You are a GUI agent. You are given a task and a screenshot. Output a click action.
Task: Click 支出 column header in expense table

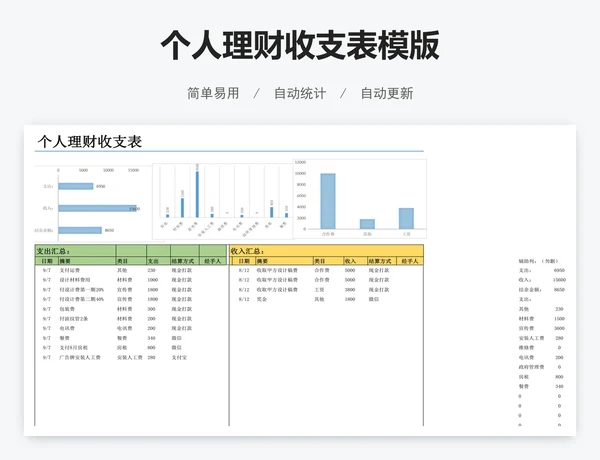158,261
